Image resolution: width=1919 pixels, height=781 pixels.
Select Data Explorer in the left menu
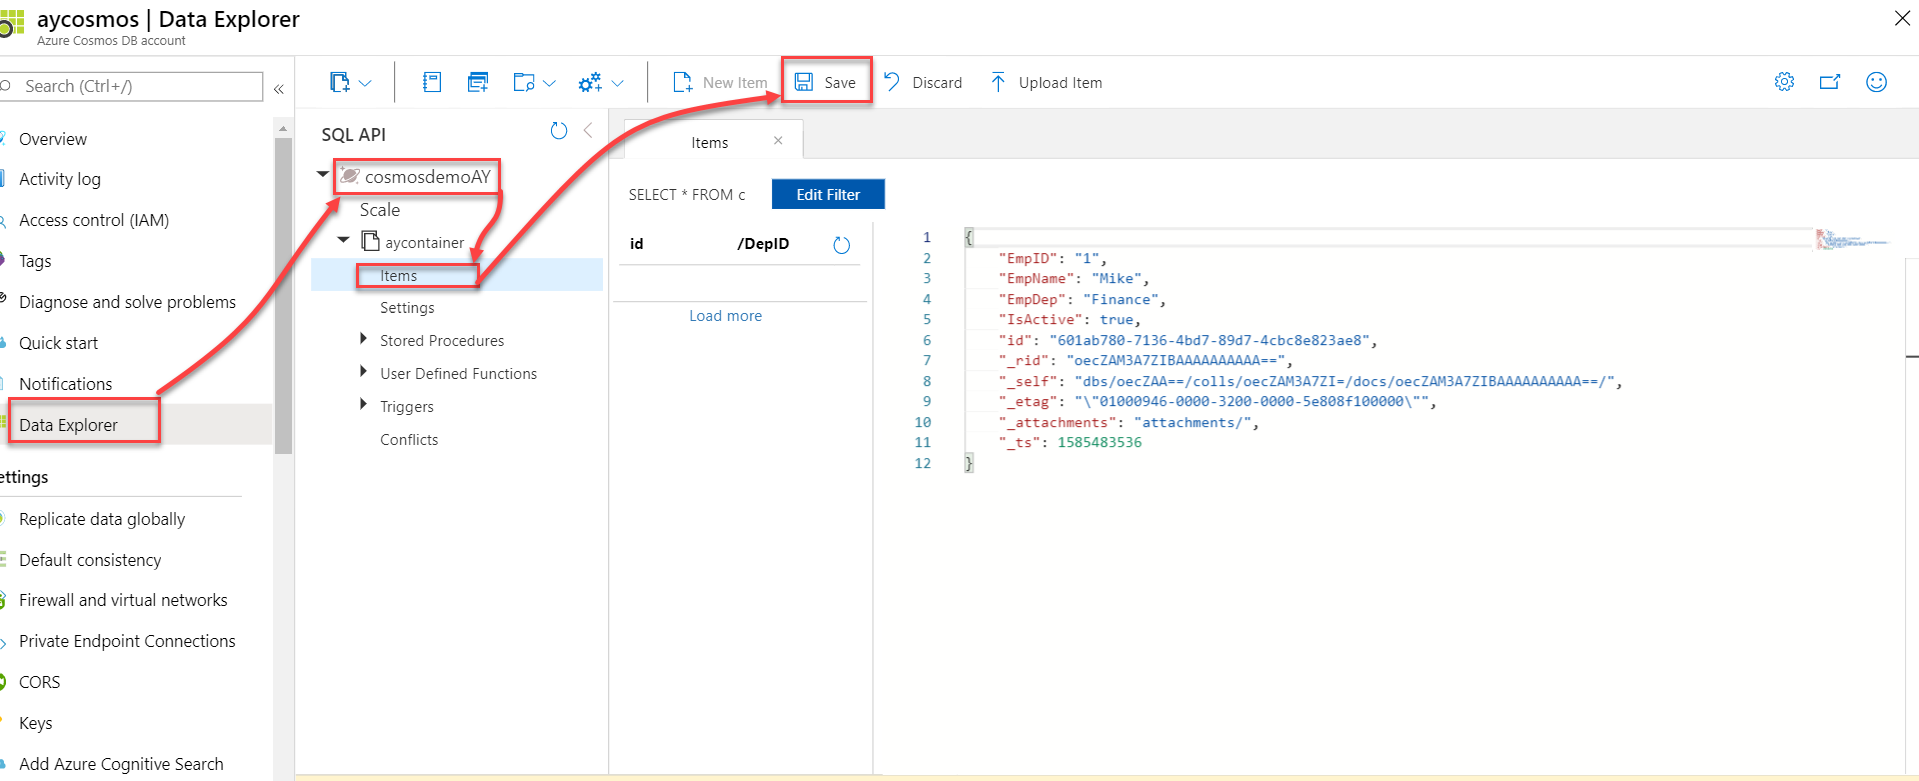click(69, 425)
